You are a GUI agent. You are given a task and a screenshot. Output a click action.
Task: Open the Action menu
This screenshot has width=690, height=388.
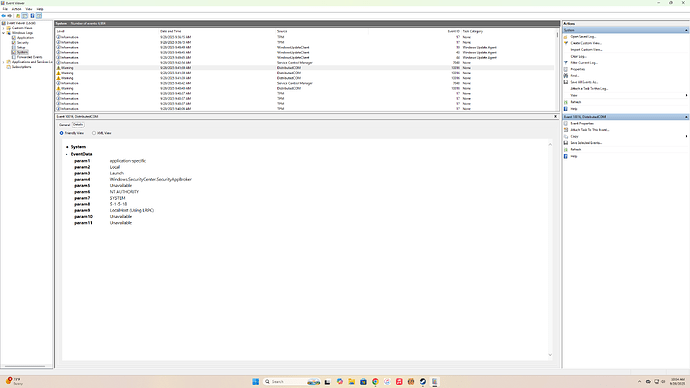[x=16, y=9]
